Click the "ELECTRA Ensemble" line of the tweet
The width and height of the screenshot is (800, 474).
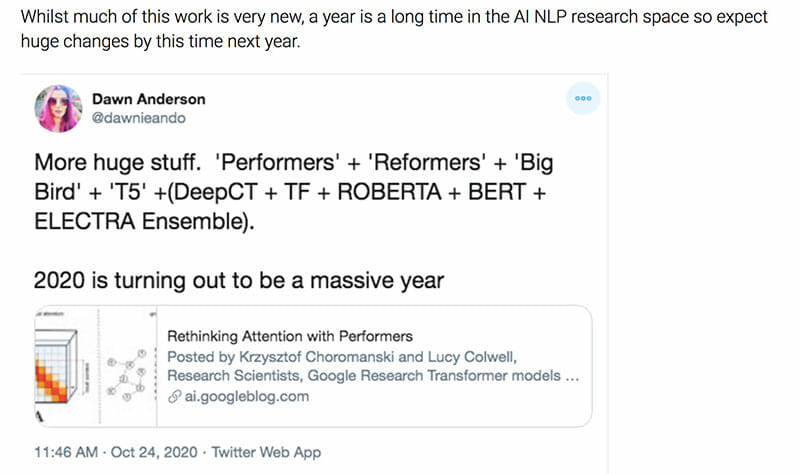point(144,221)
